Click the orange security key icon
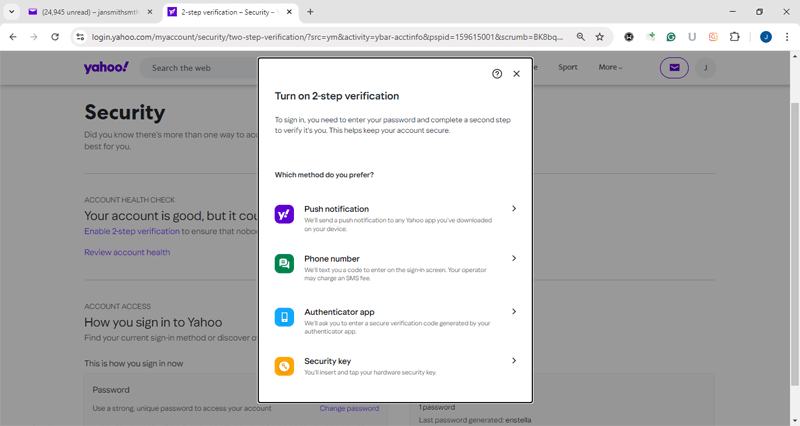This screenshot has height=426, width=800. (284, 366)
